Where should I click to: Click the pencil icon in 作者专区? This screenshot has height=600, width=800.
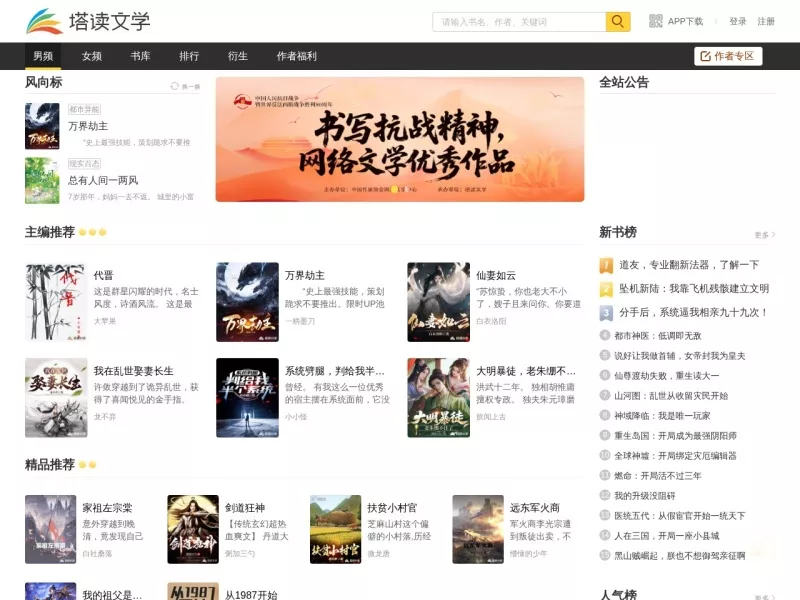pos(706,56)
